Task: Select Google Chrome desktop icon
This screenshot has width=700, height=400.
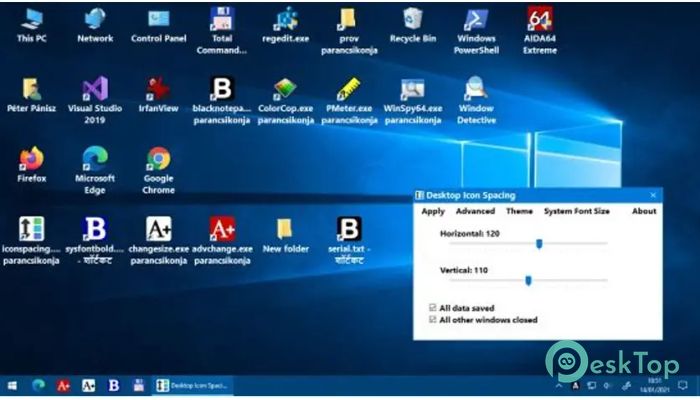Action: coord(158,171)
